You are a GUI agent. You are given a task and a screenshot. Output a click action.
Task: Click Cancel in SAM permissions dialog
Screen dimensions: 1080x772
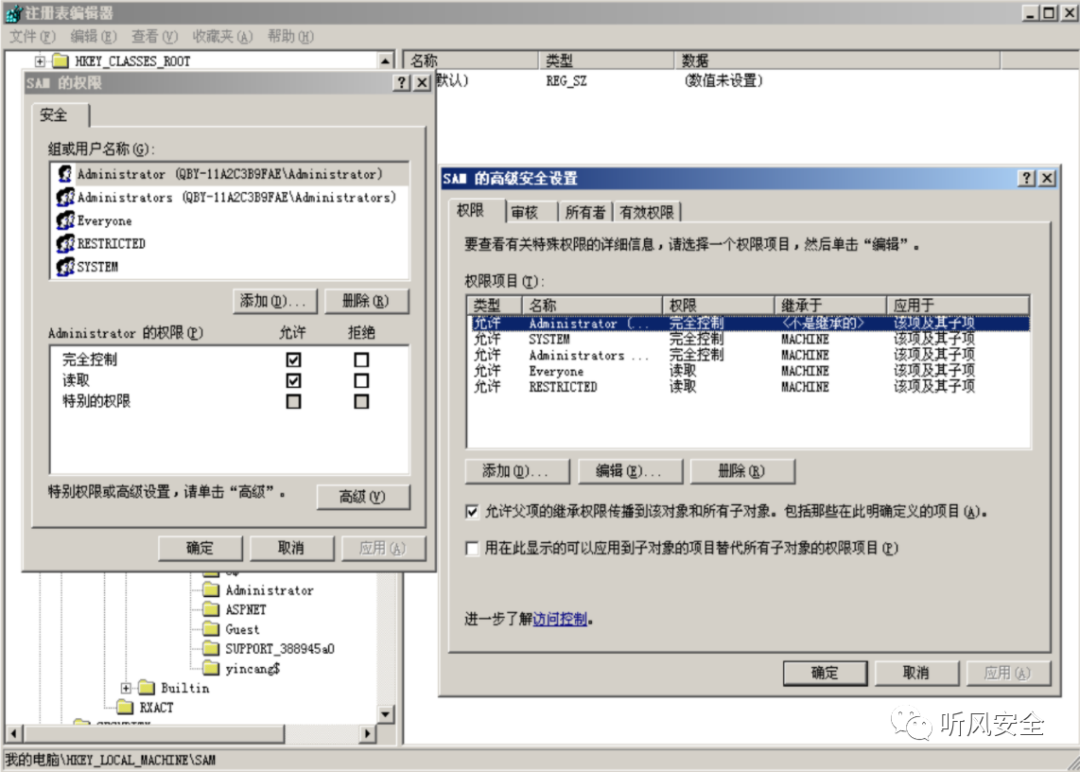click(x=291, y=548)
